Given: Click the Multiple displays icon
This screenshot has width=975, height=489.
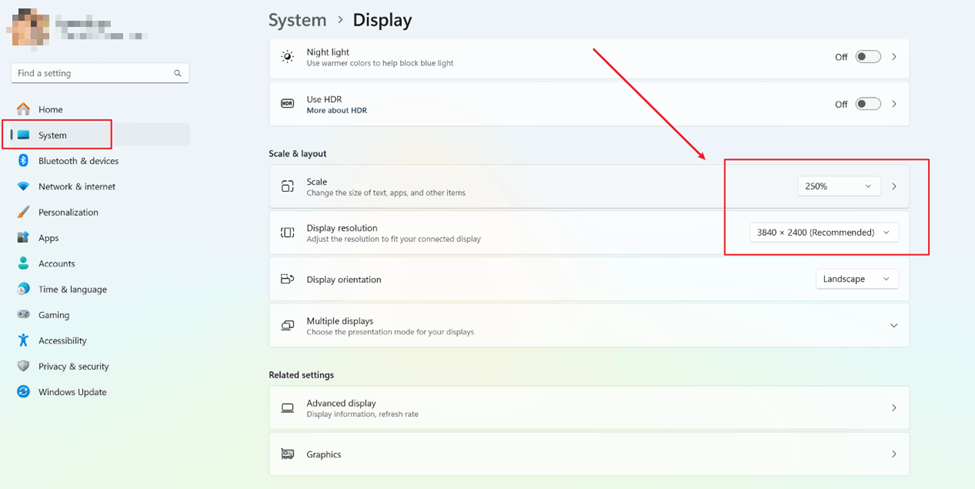Looking at the screenshot, I should tap(287, 325).
